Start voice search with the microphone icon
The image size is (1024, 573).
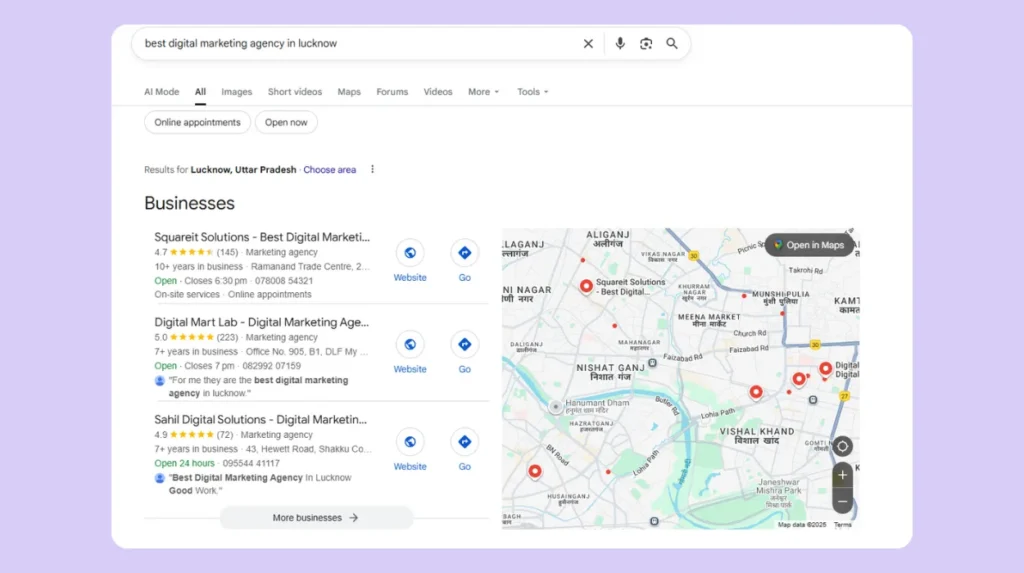(620, 43)
